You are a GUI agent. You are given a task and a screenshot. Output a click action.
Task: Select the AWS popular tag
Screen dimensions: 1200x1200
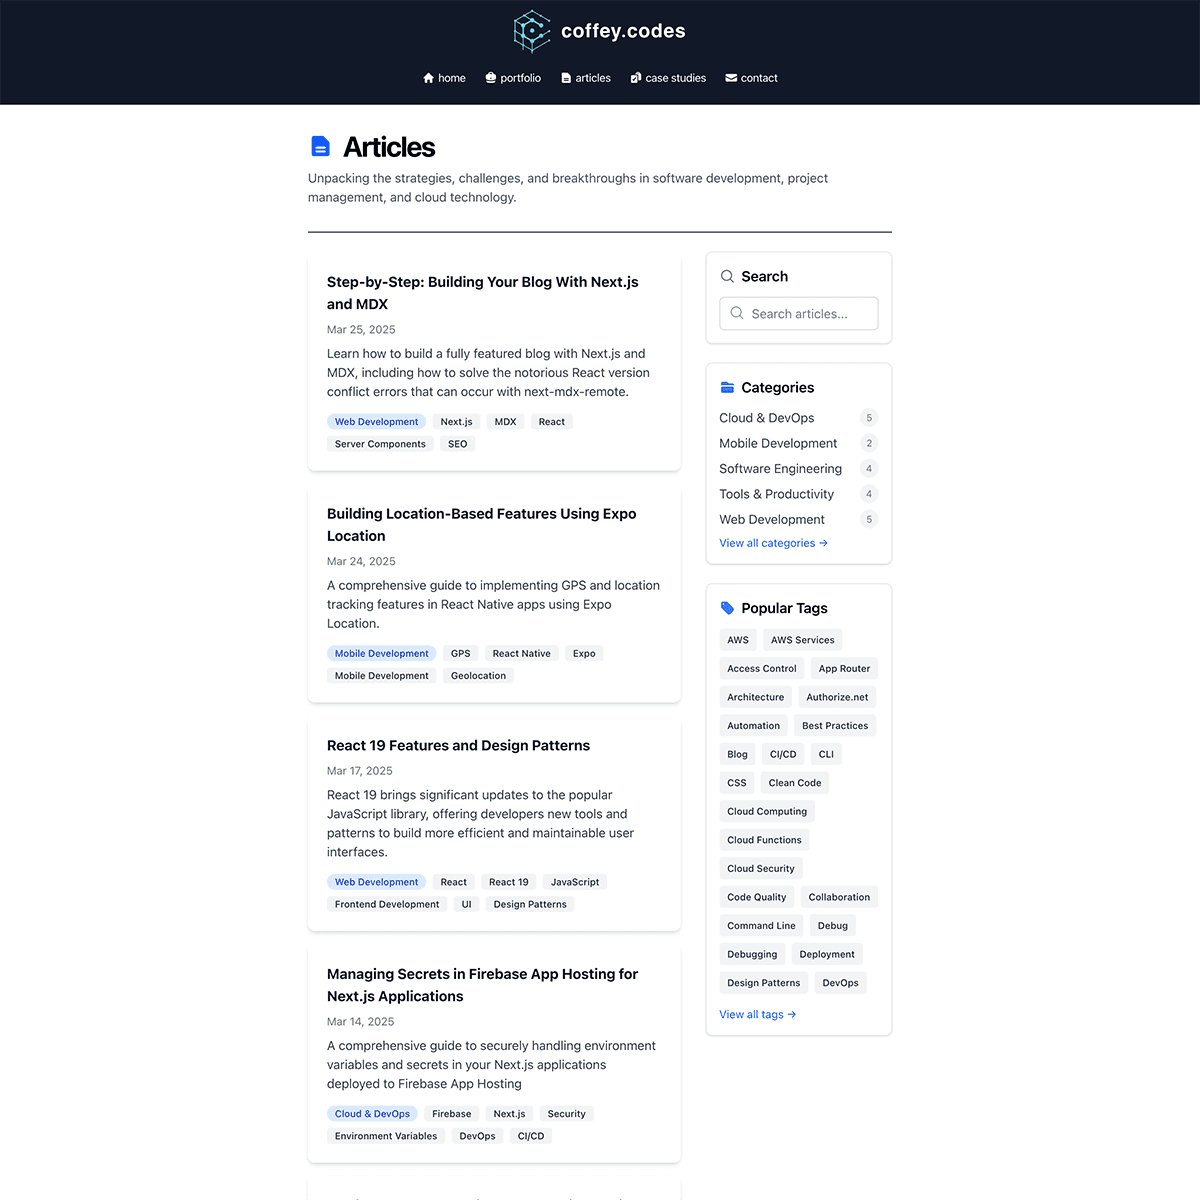(738, 640)
